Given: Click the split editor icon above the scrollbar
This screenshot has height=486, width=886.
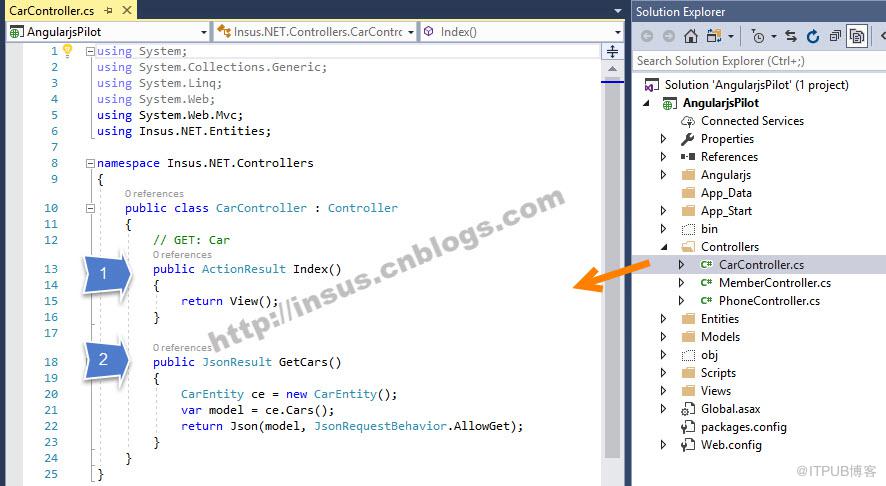Looking at the screenshot, I should [x=612, y=51].
